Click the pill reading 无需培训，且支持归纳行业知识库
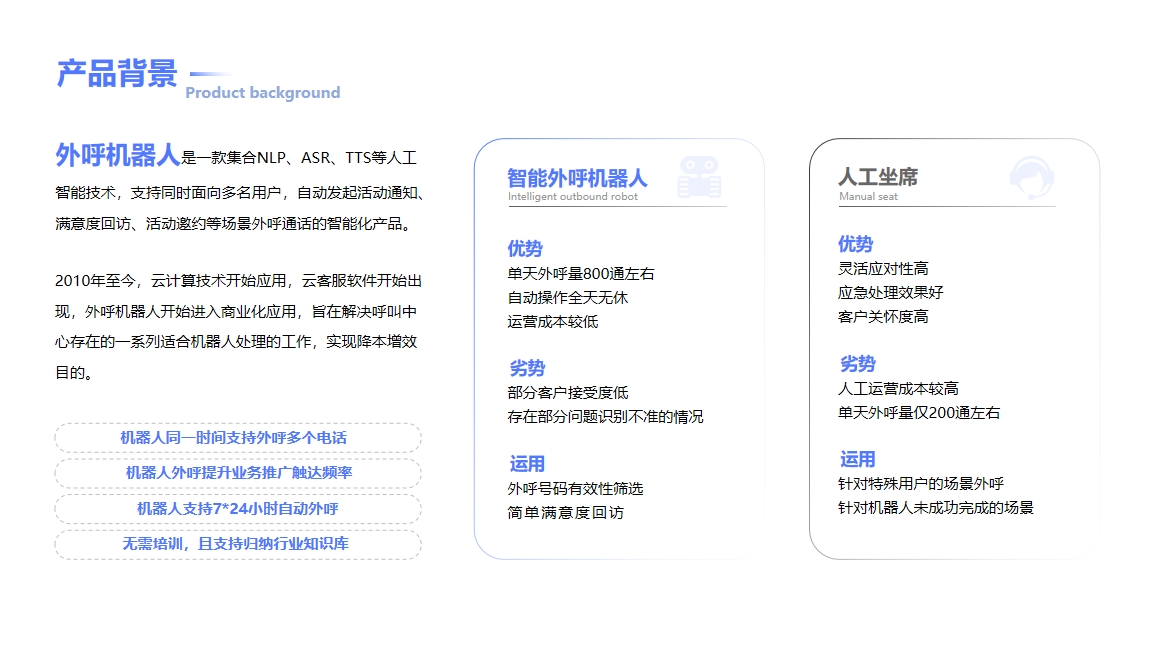The image size is (1175, 646). (x=238, y=544)
